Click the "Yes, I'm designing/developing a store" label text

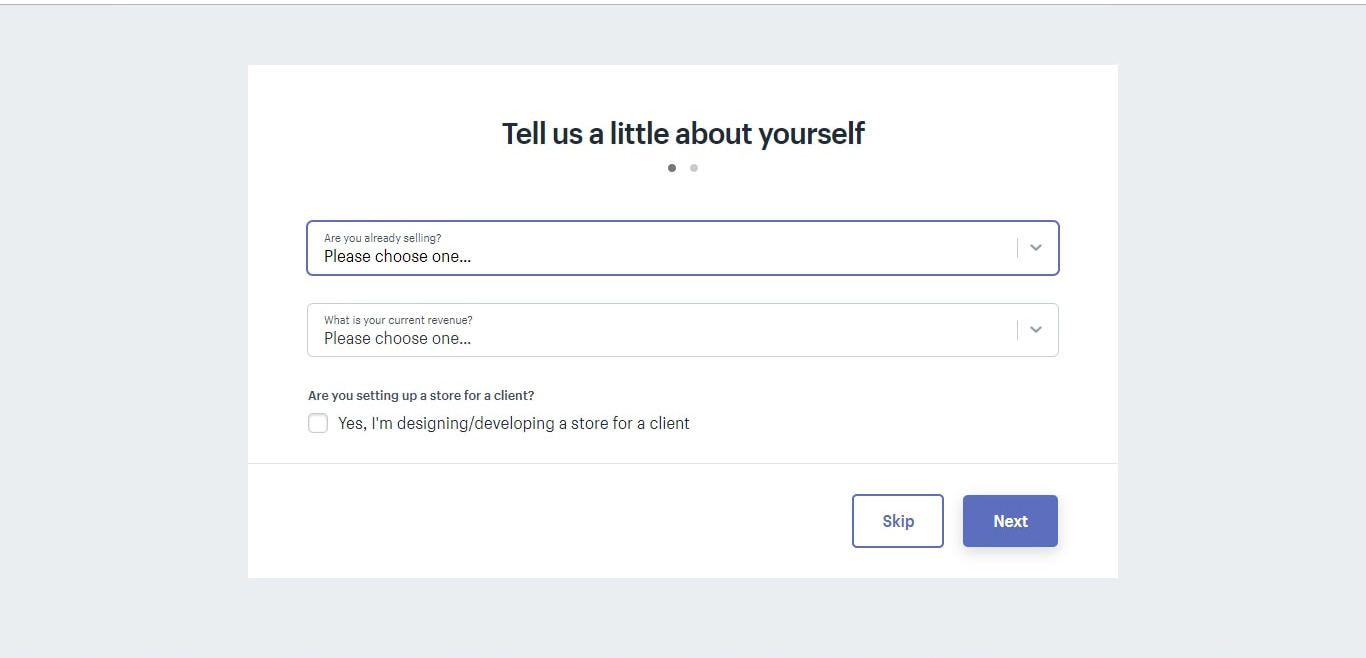coord(513,423)
